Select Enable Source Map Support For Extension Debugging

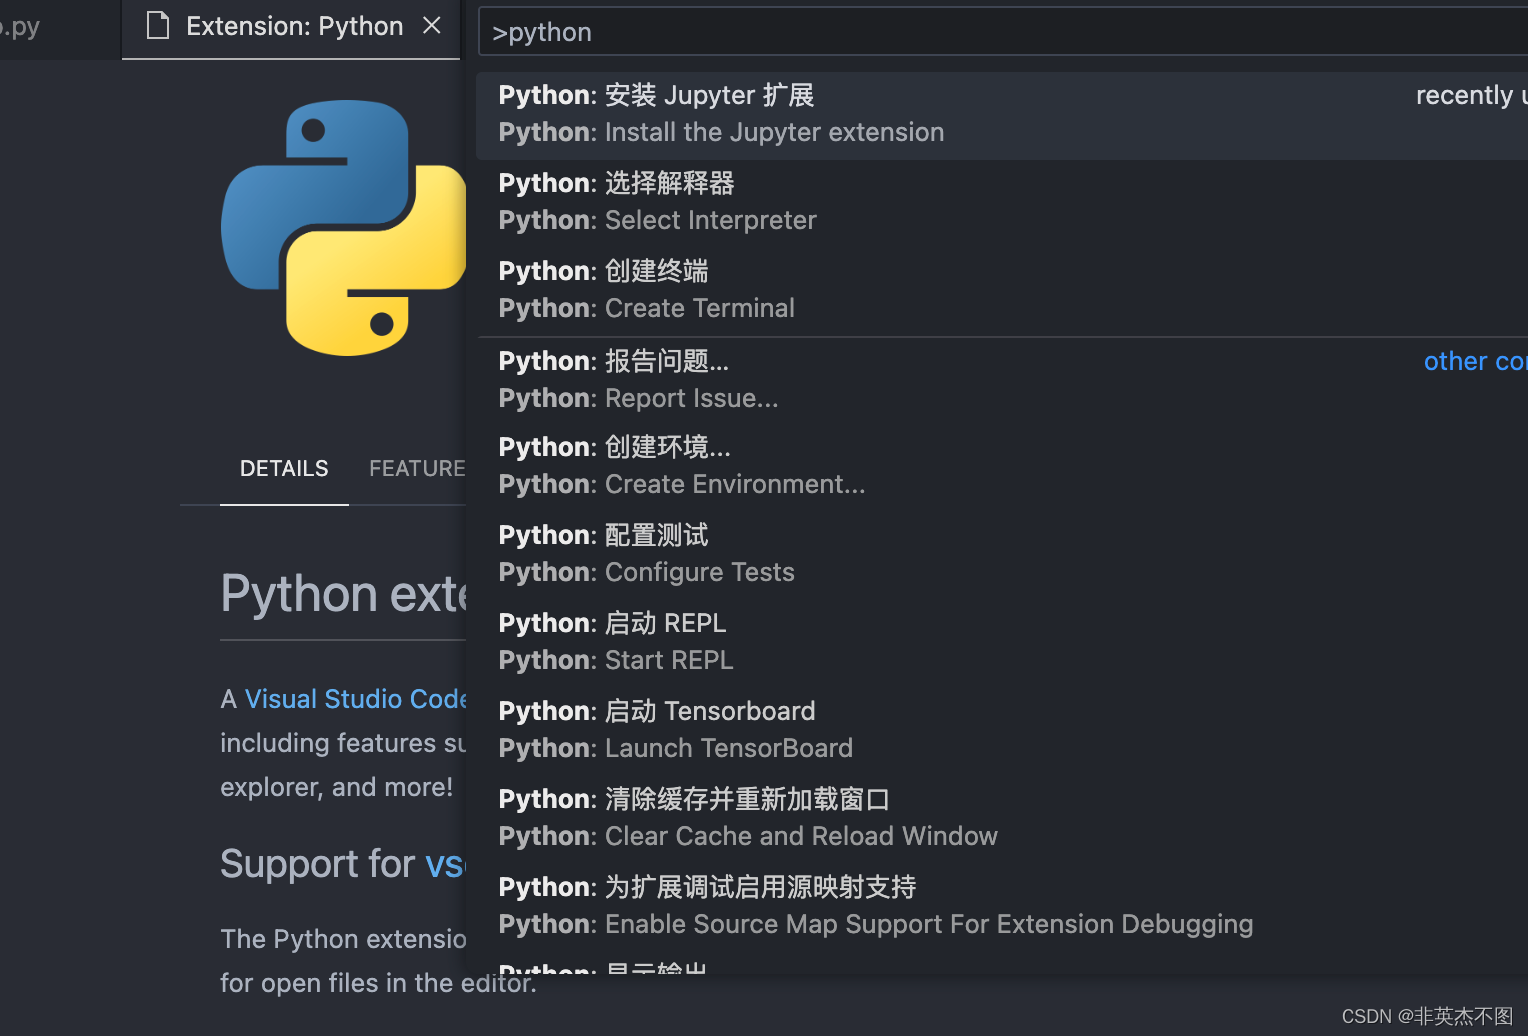pyautogui.click(x=1002, y=906)
